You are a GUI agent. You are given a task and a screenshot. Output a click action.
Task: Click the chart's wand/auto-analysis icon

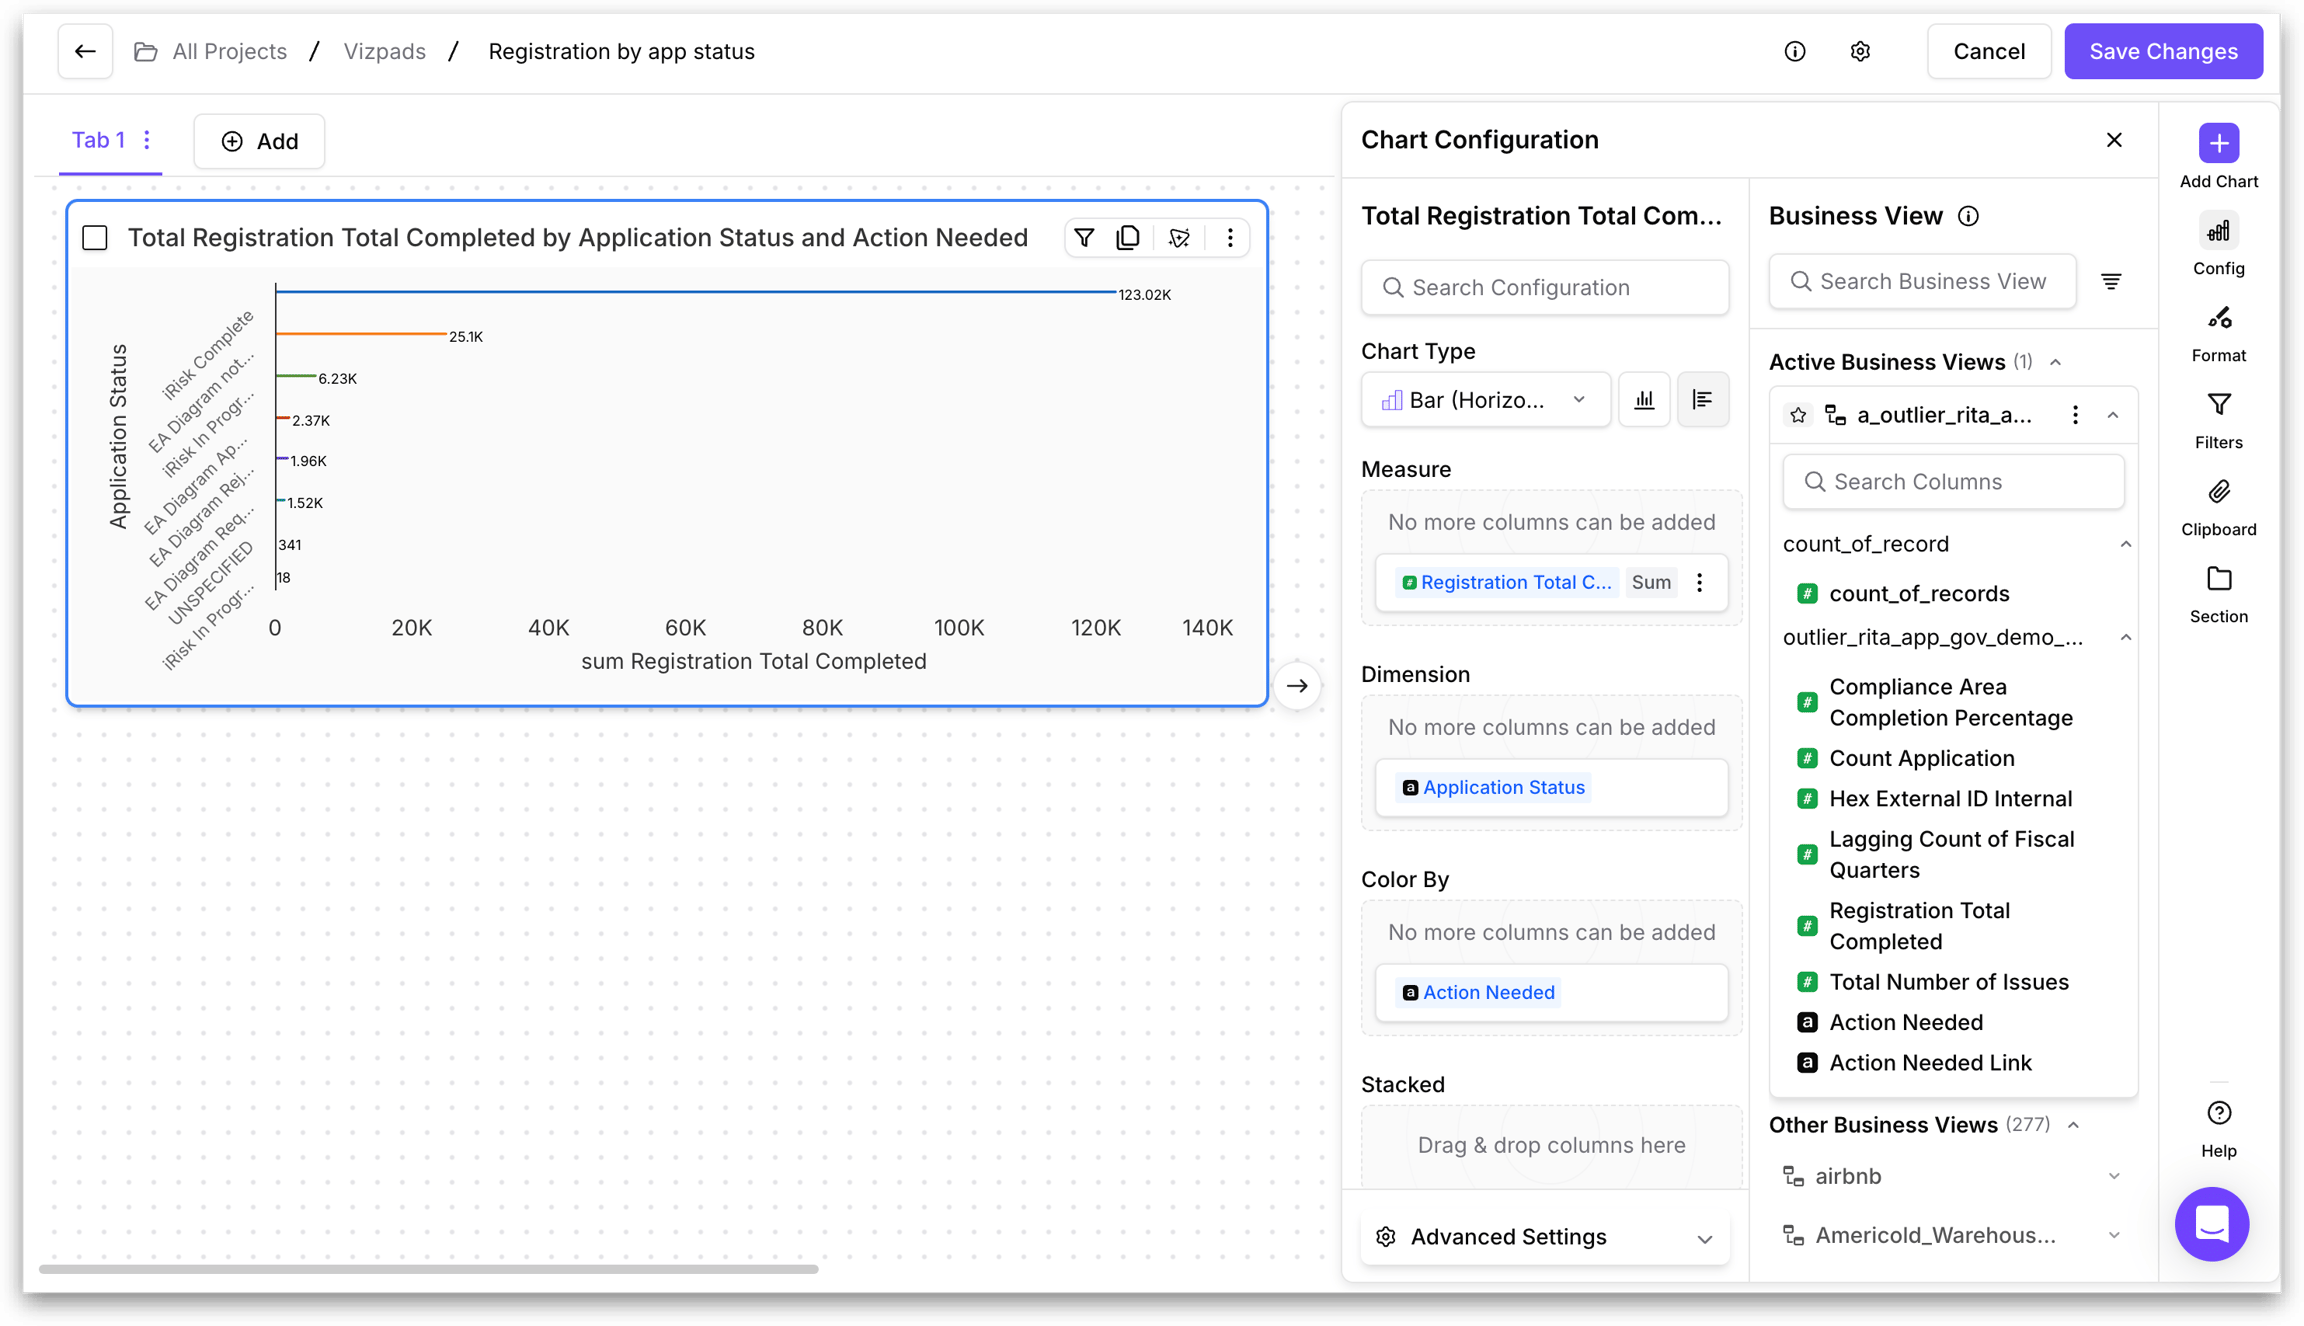[1180, 237]
